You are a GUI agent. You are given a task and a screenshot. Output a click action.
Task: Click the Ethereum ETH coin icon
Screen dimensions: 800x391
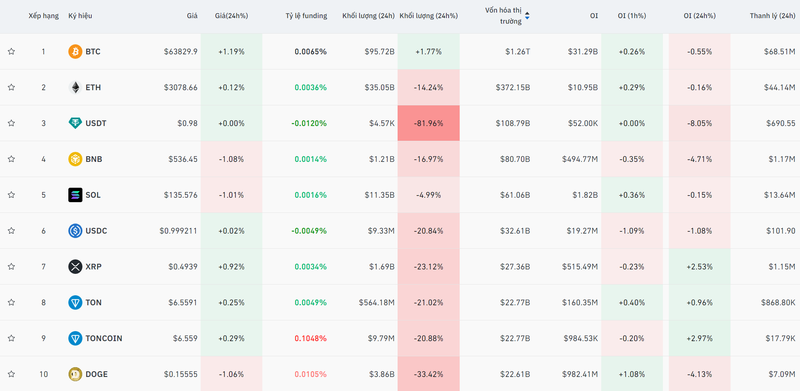click(x=75, y=87)
